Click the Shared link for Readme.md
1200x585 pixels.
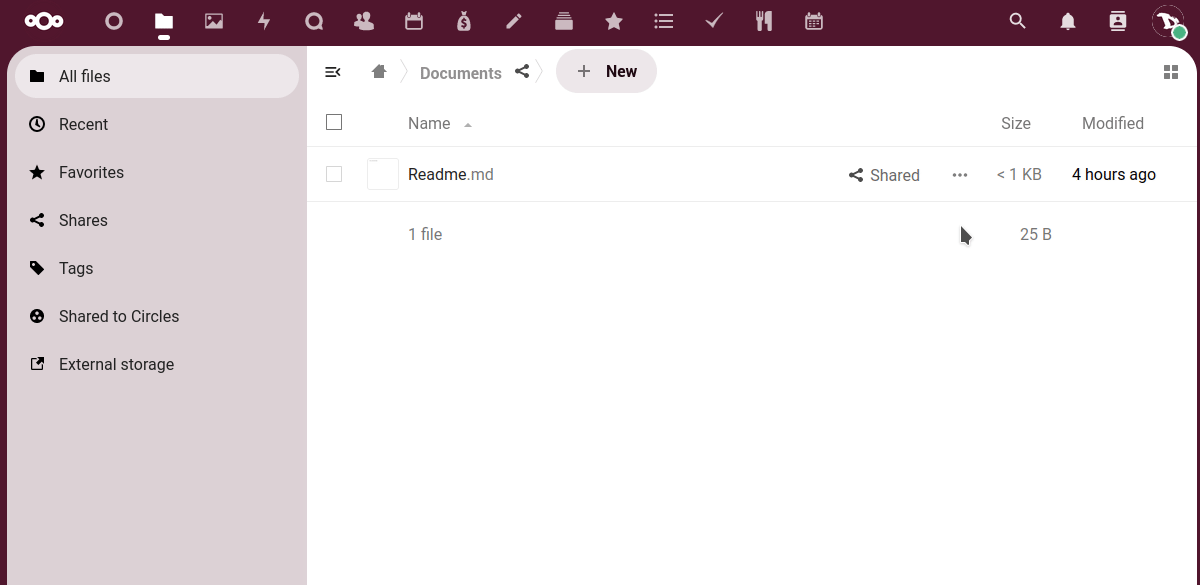pyautogui.click(x=884, y=175)
